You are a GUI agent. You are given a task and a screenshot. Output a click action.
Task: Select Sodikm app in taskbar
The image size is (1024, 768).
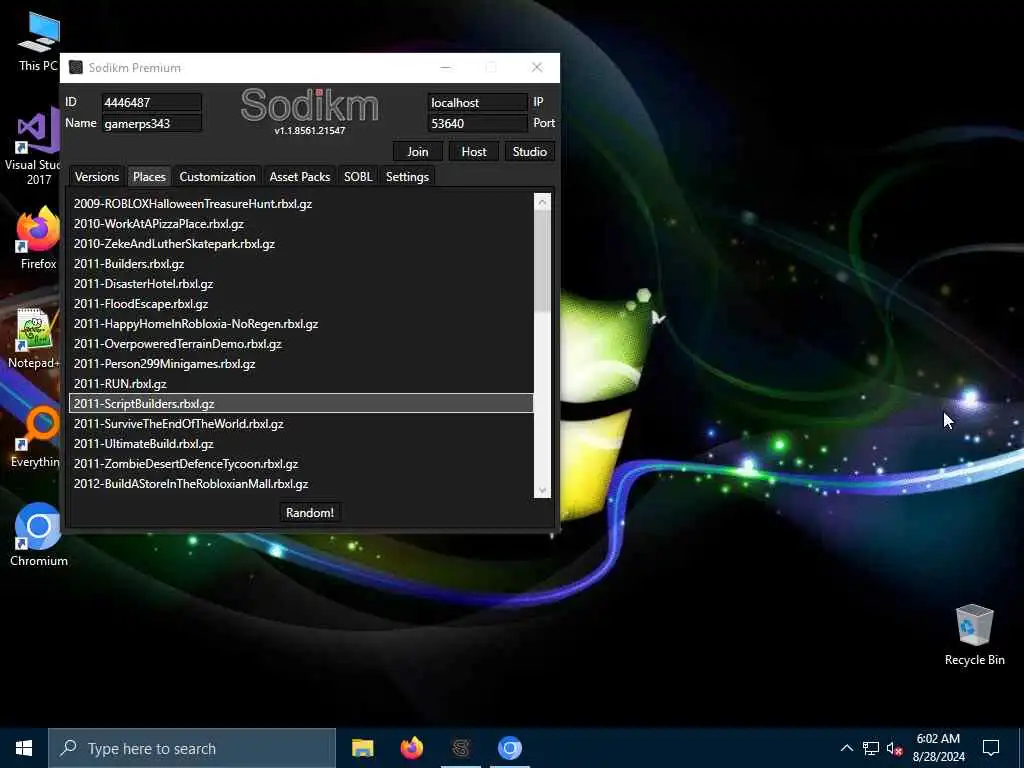click(x=461, y=748)
